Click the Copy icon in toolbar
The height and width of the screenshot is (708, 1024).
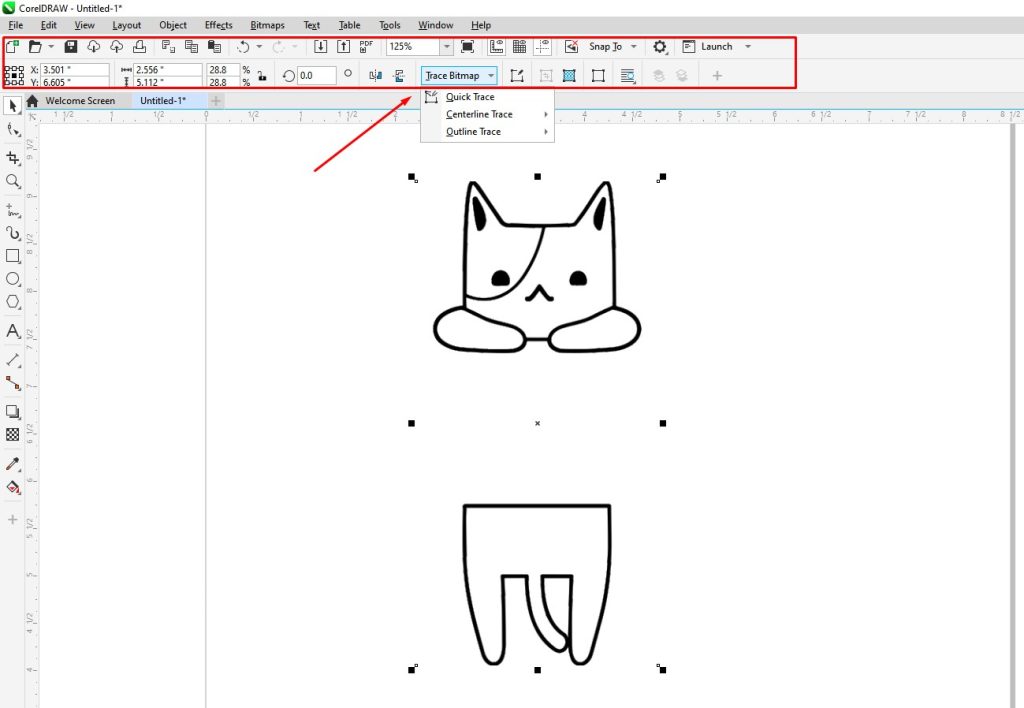pos(191,46)
